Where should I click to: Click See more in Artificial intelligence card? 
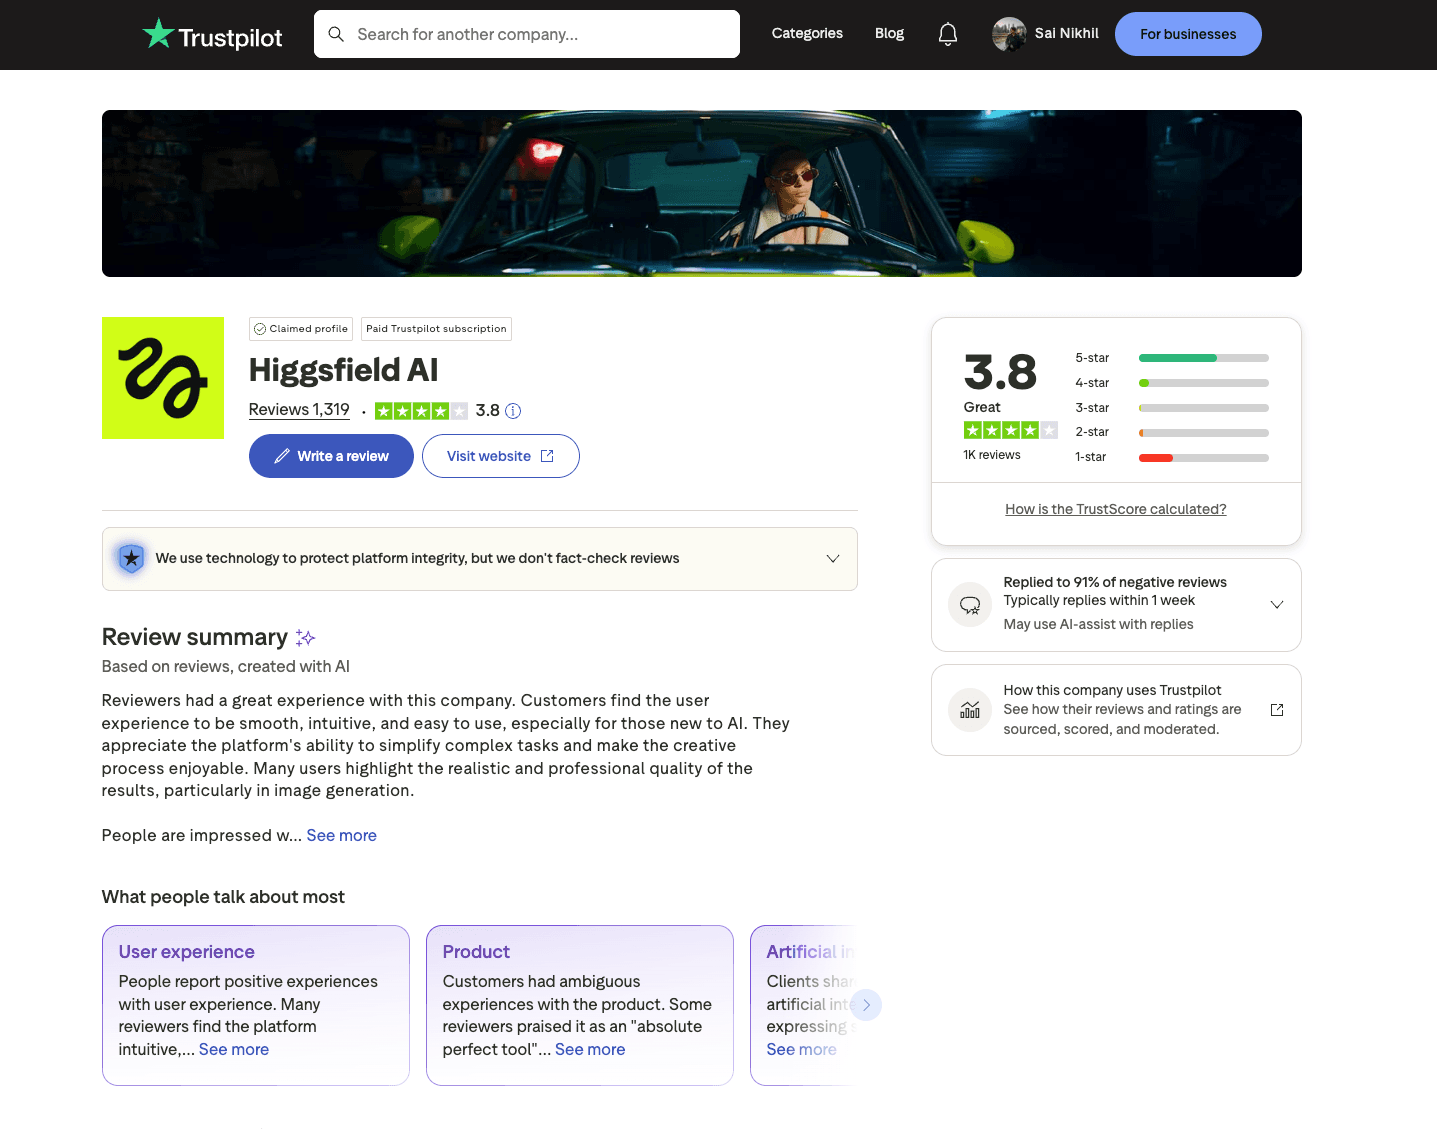coord(802,1050)
